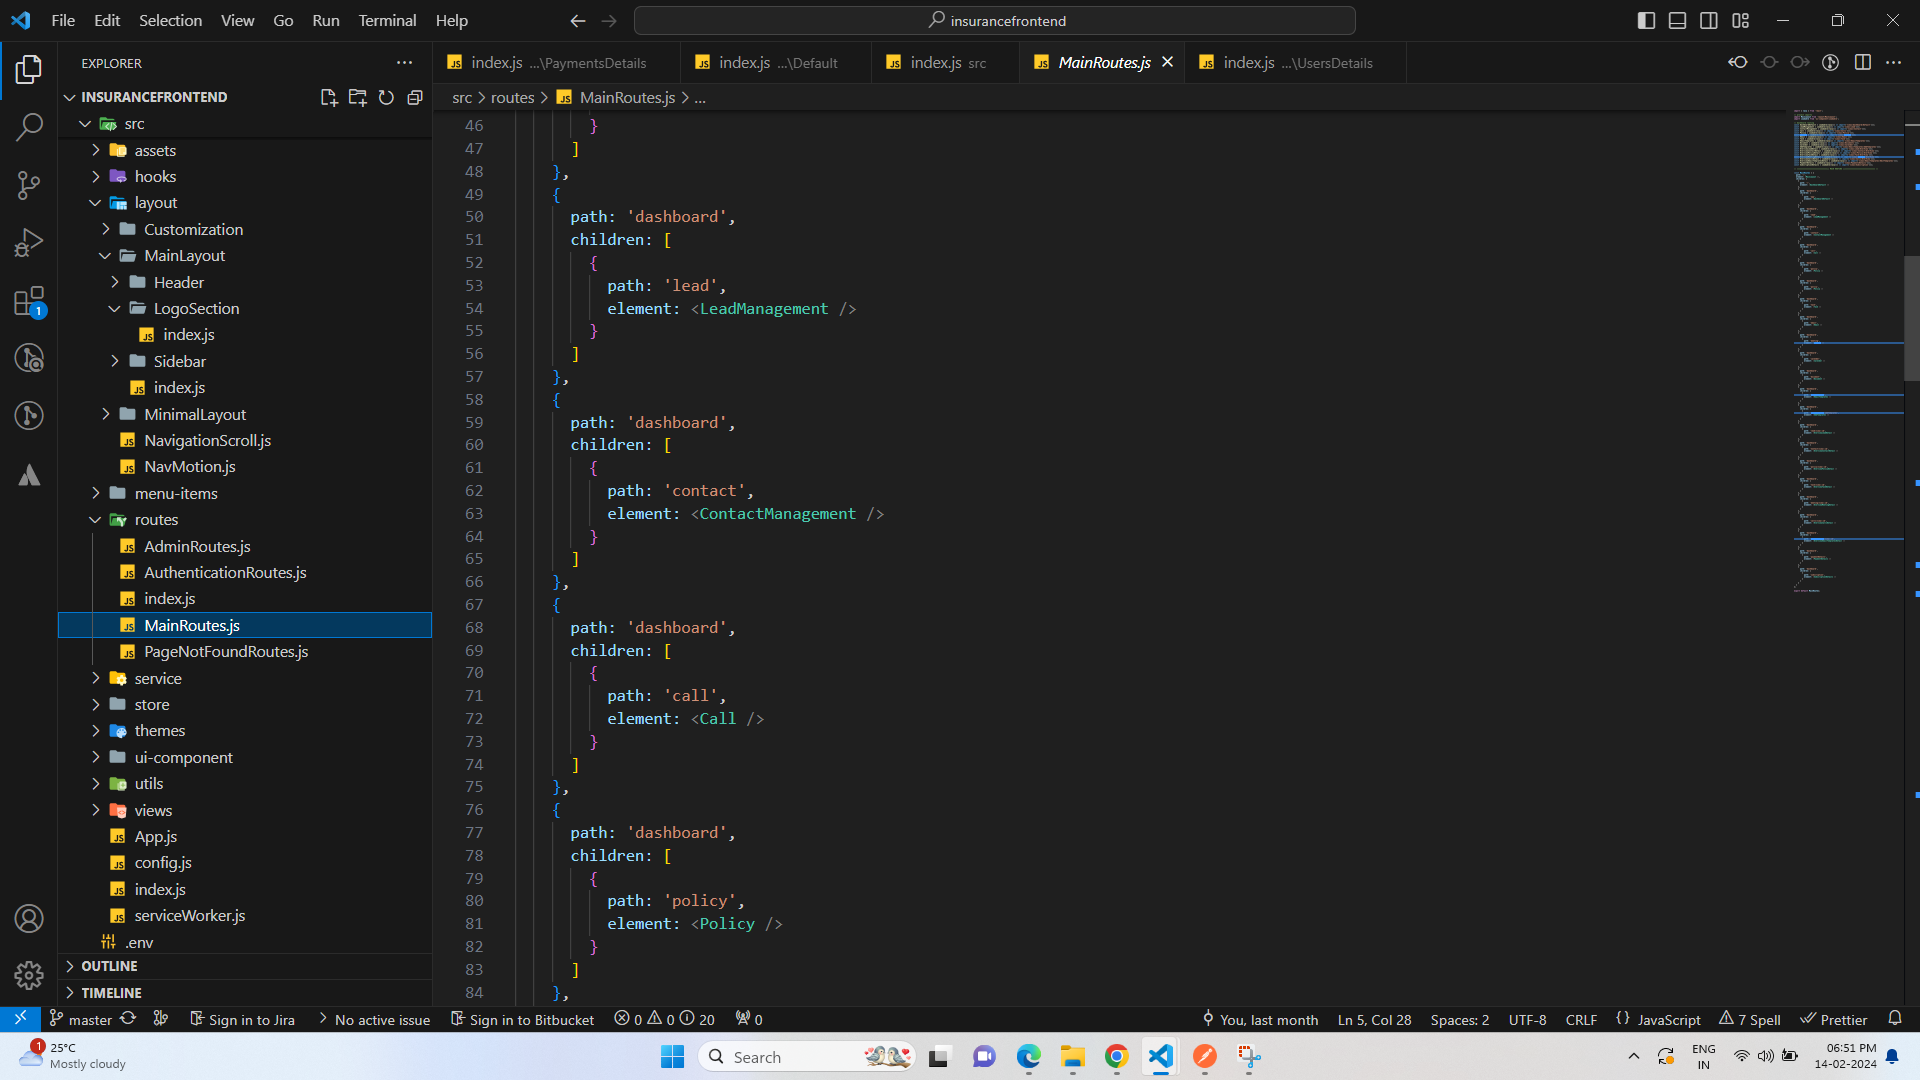The width and height of the screenshot is (1920, 1080).
Task: Open the Run and Debug view
Action: [x=29, y=243]
